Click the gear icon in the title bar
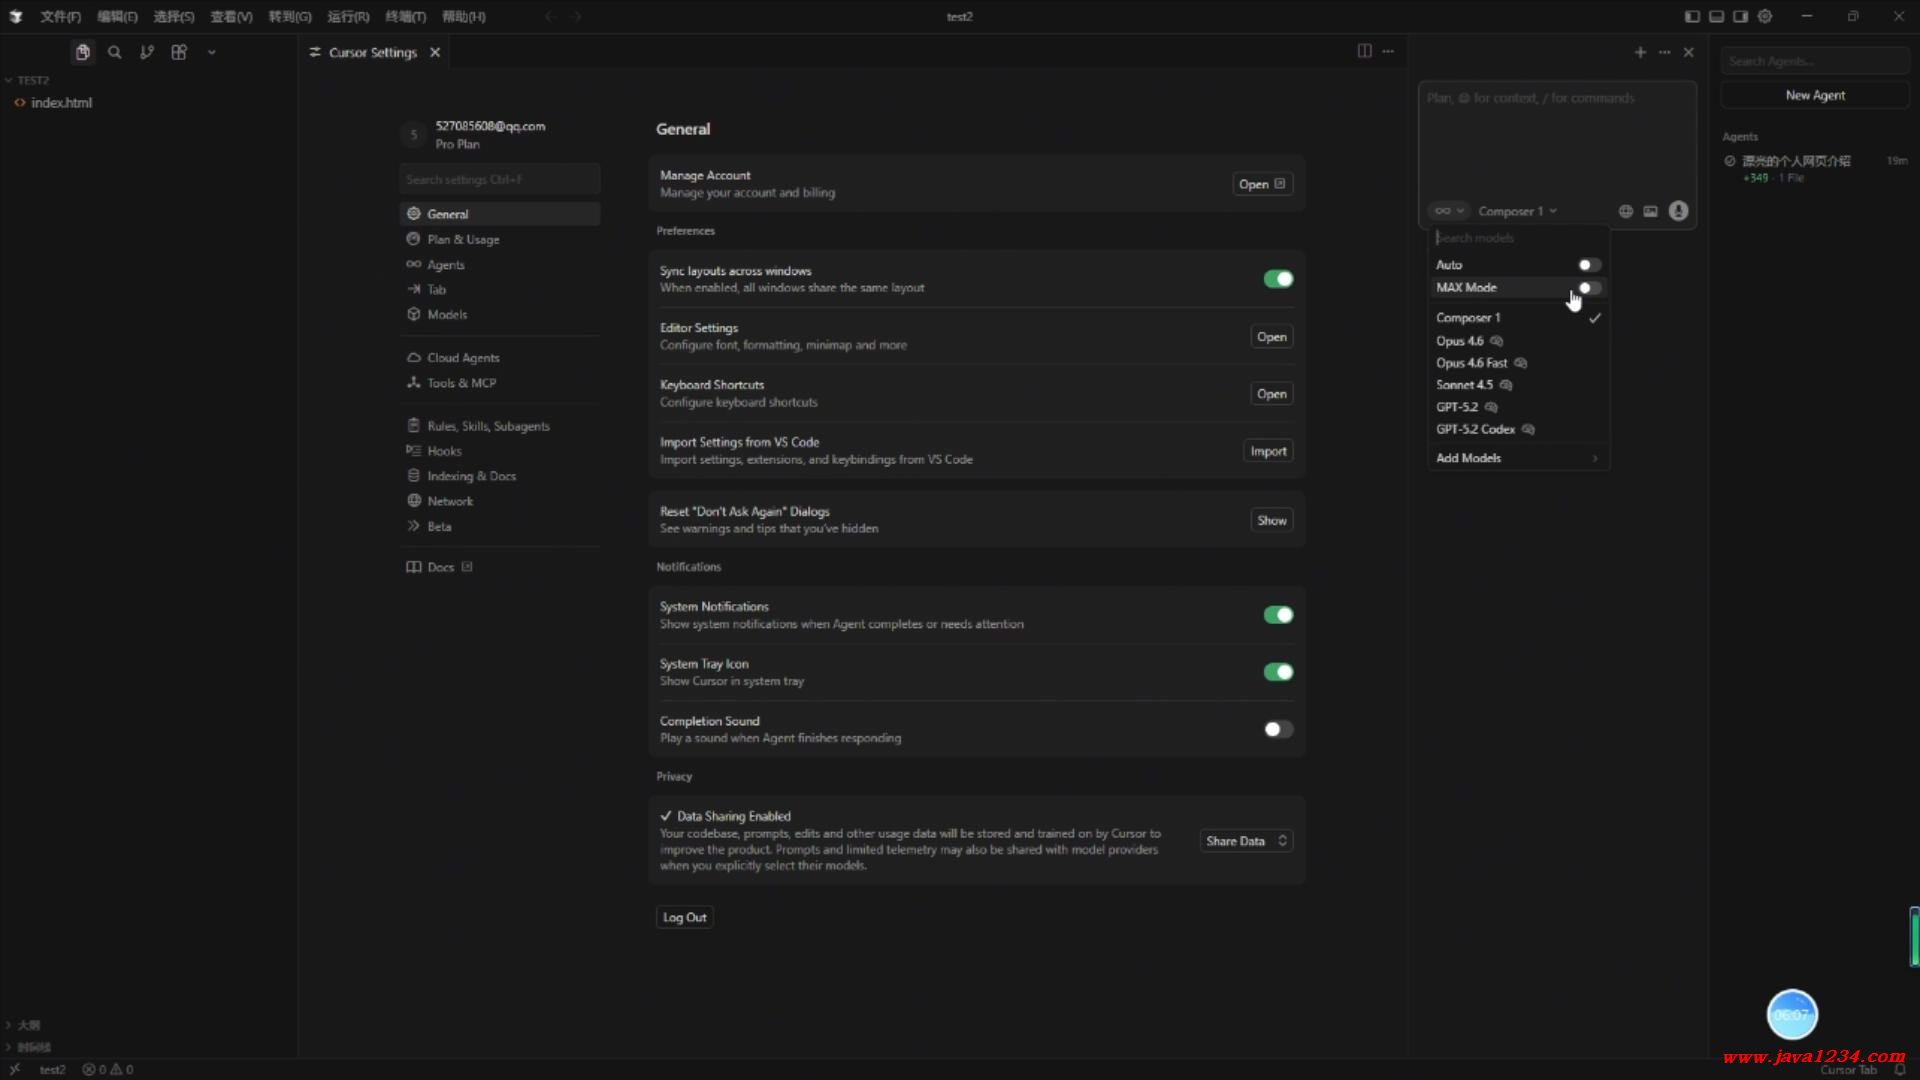1920x1080 pixels. 1765,16
